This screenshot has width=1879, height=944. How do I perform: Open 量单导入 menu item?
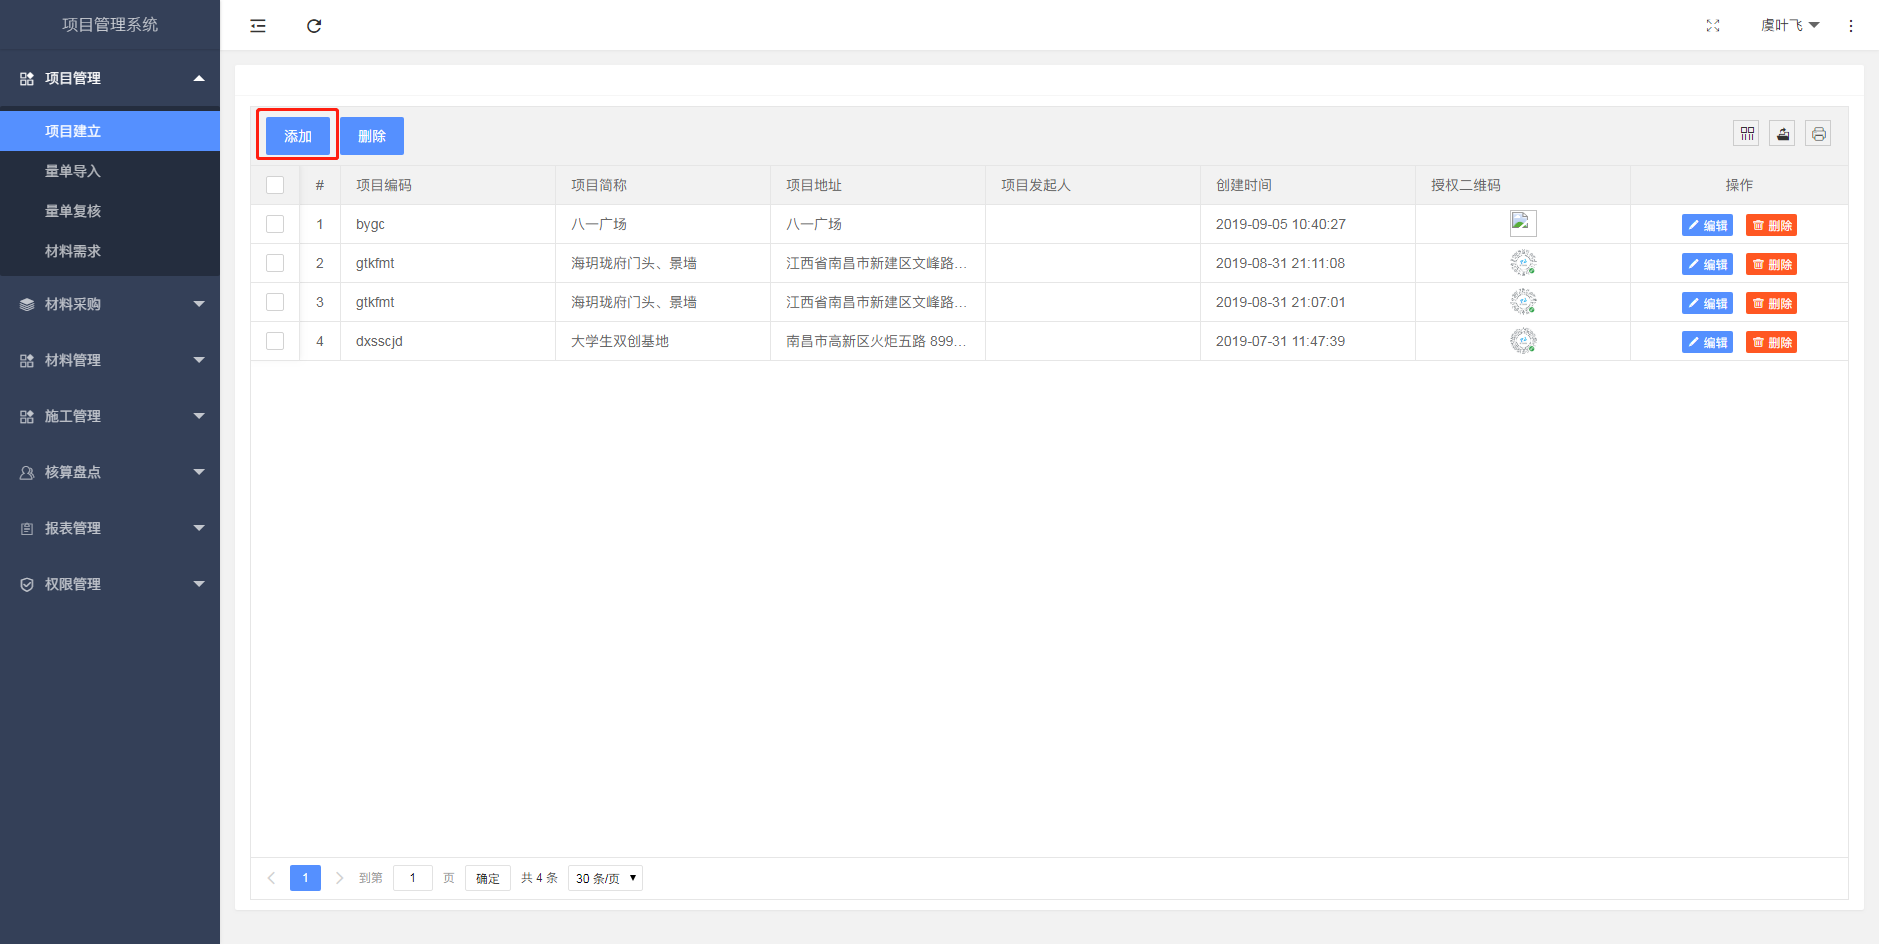110,171
